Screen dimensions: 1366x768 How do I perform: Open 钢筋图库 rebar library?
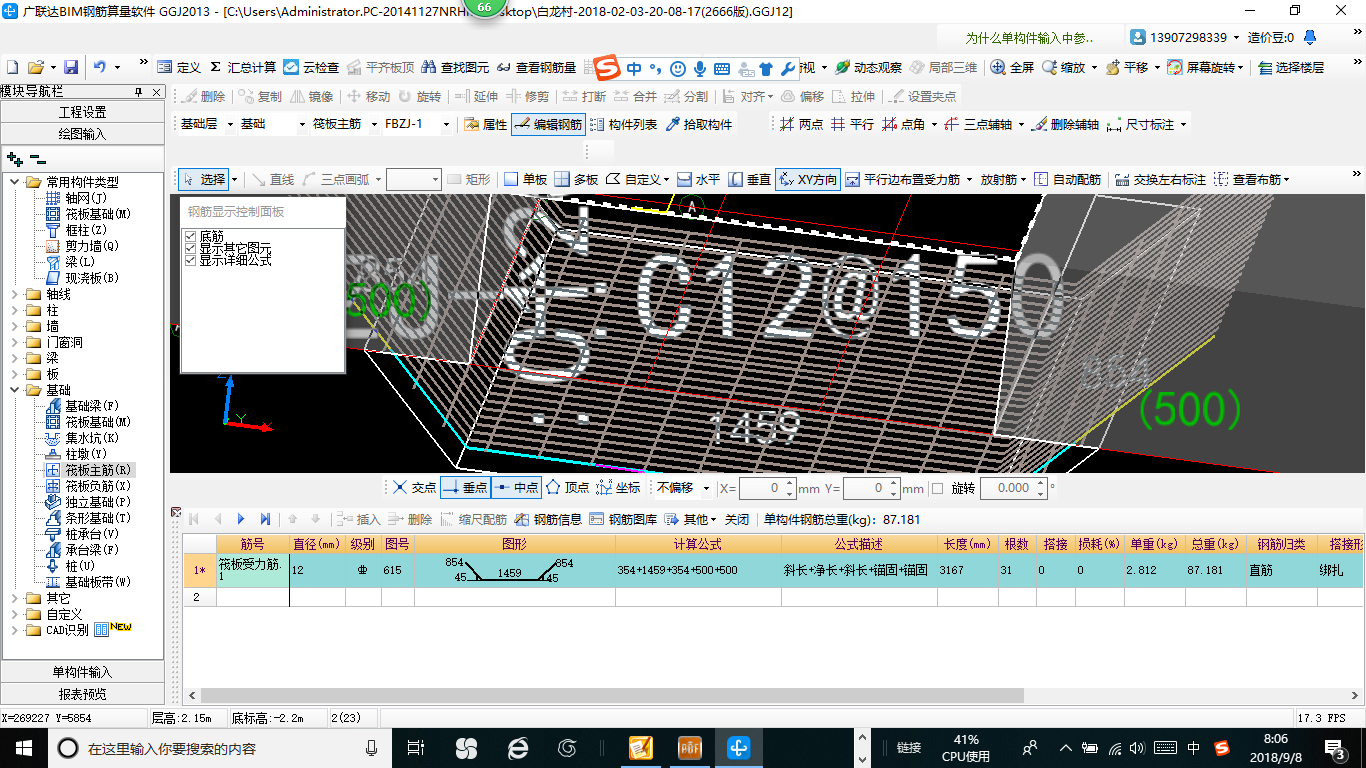pos(624,519)
